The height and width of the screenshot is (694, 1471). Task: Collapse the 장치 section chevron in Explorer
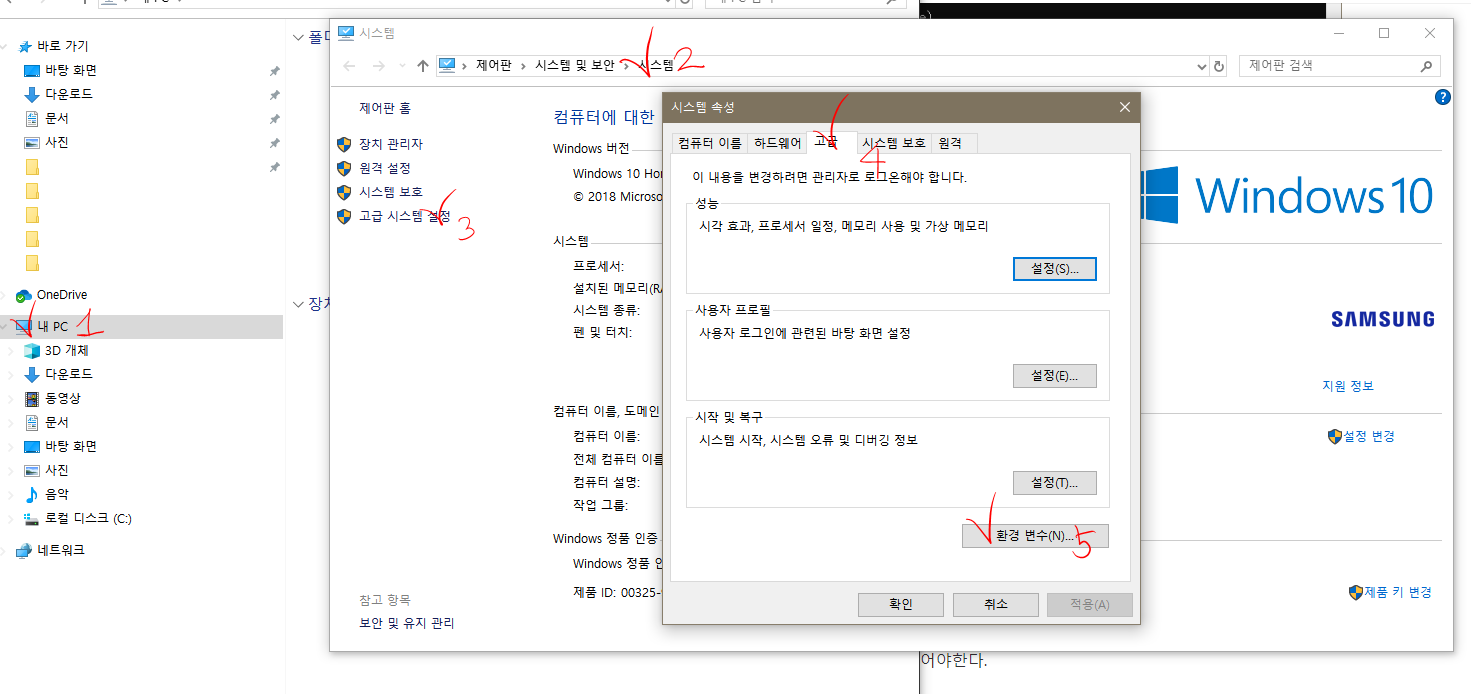298,303
